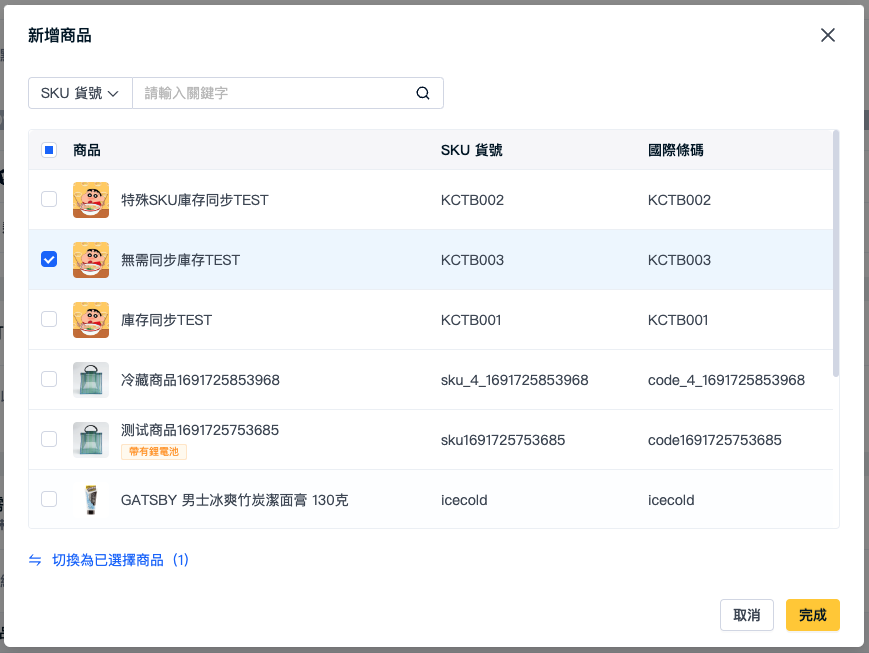Viewport: 869px width, 653px height.
Task: Tick the checkbox for 庫存同步TEST
Action: tap(49, 319)
